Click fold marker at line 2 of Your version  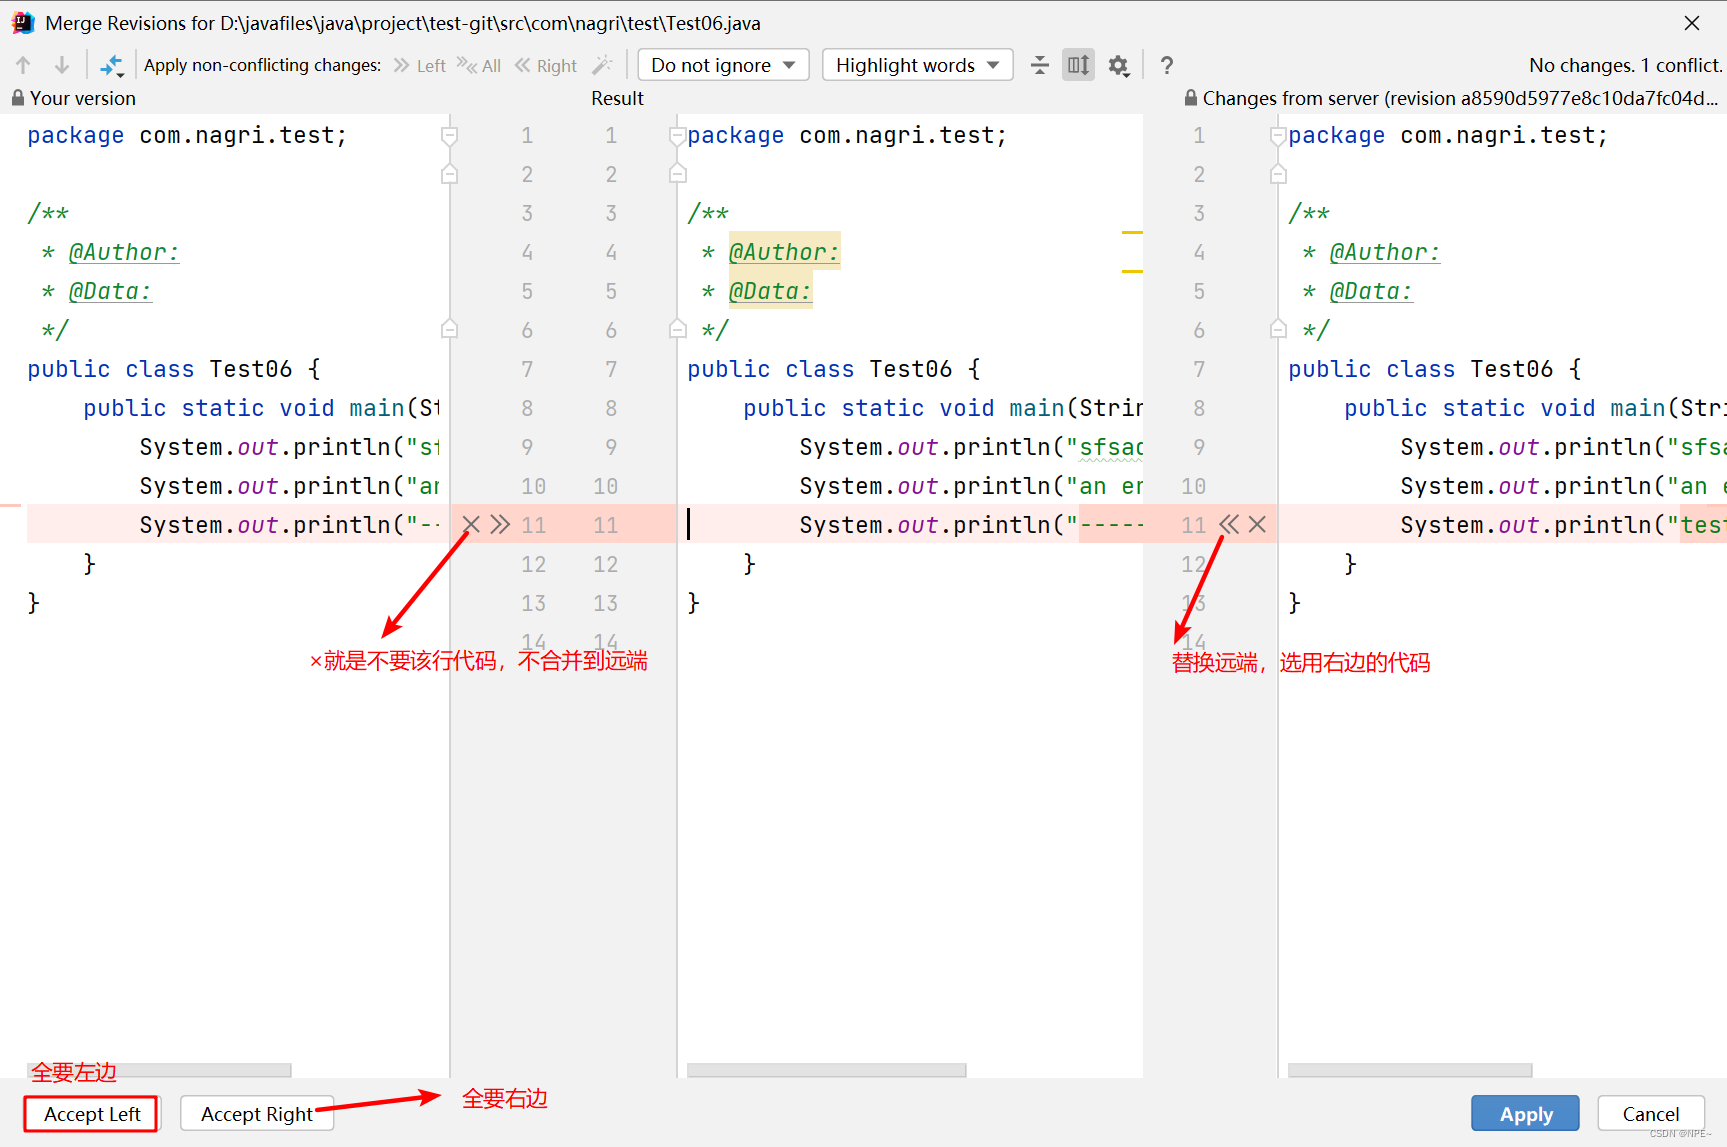450,174
